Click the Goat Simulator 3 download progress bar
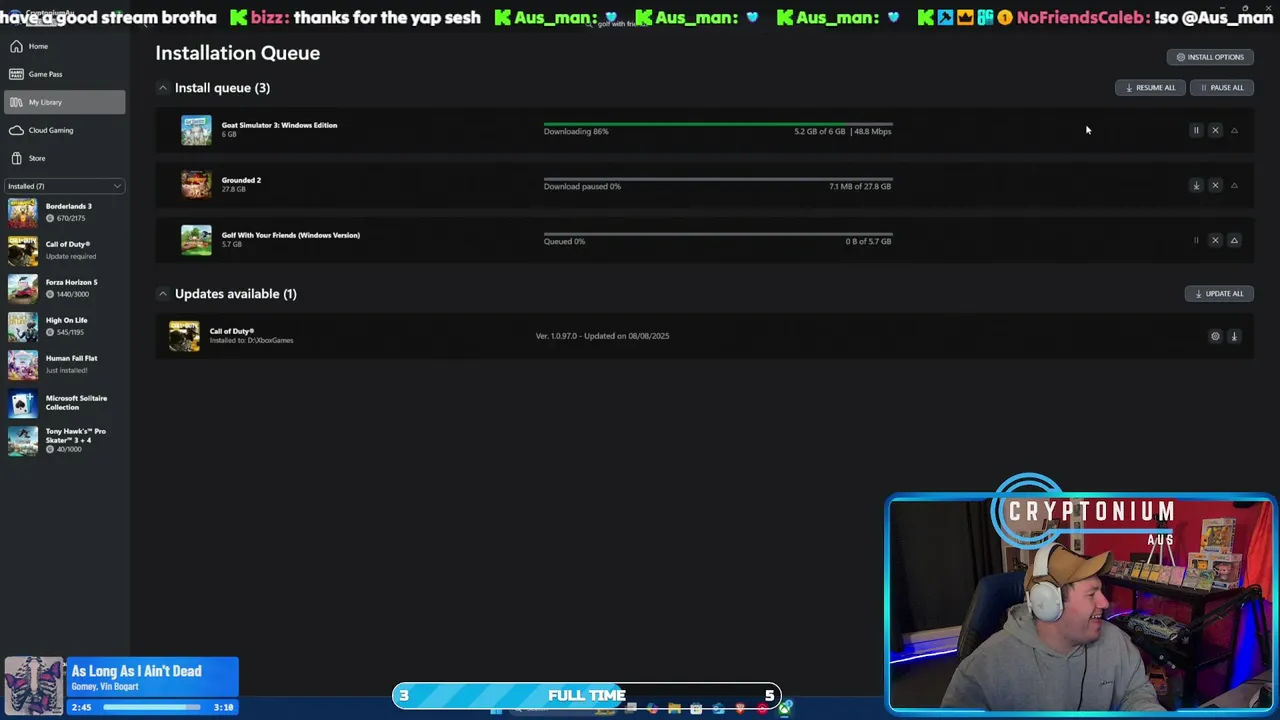This screenshot has width=1280, height=720. (x=718, y=124)
